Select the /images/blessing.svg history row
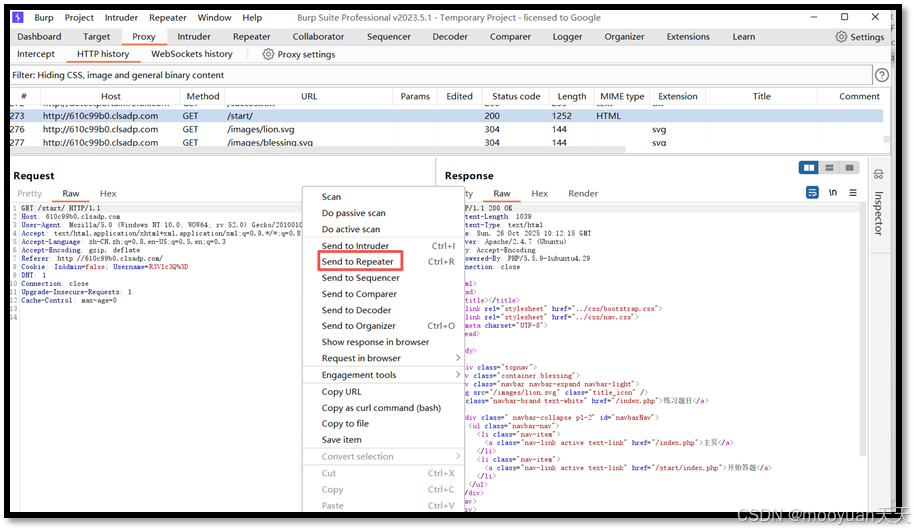 tap(446, 142)
